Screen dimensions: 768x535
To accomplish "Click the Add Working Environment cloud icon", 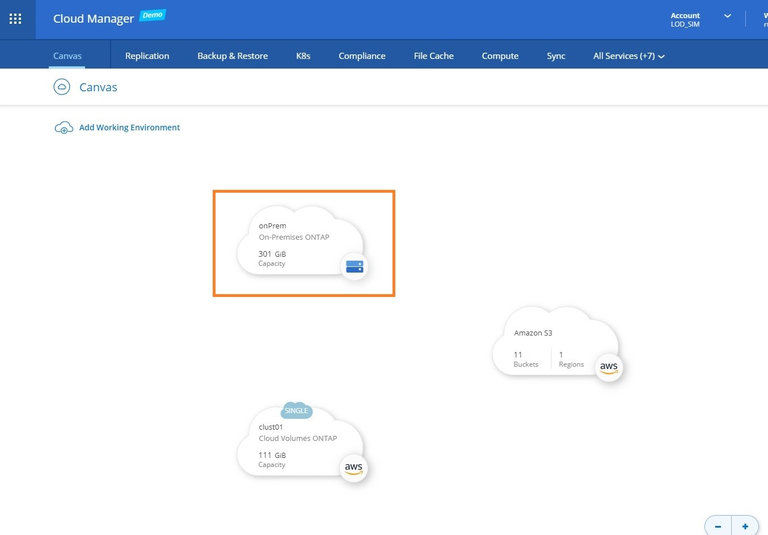I will [x=63, y=128].
